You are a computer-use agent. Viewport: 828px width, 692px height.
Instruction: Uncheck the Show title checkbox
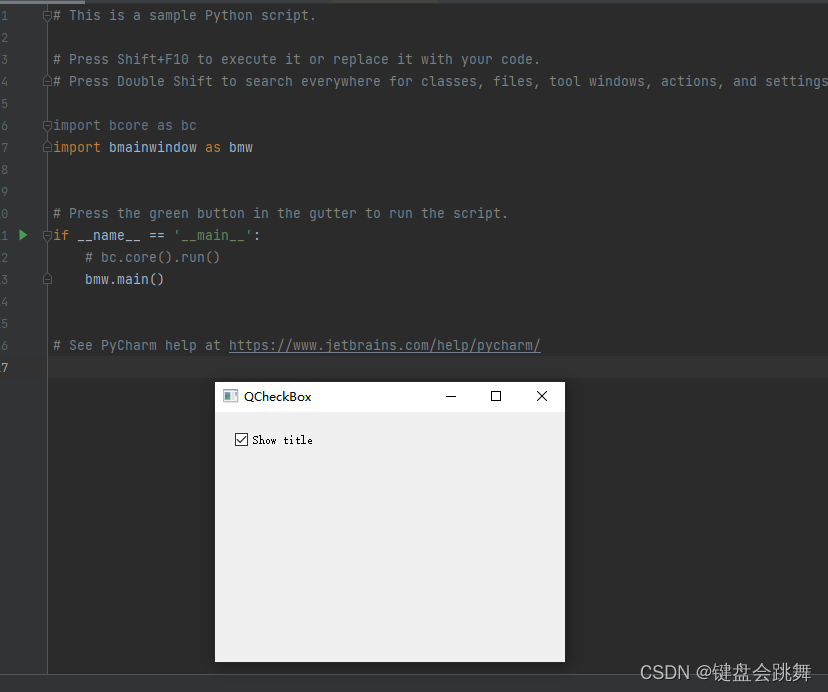[x=241, y=439]
